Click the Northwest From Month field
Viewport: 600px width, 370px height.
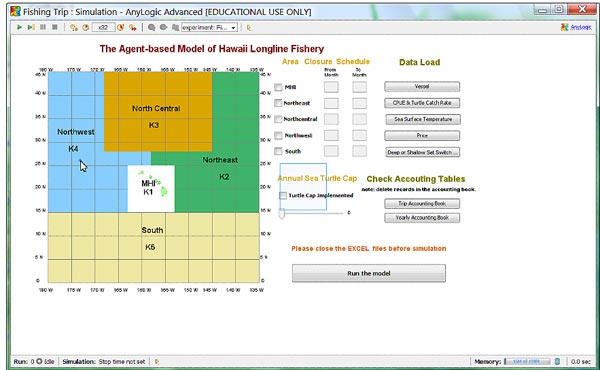(x=331, y=135)
